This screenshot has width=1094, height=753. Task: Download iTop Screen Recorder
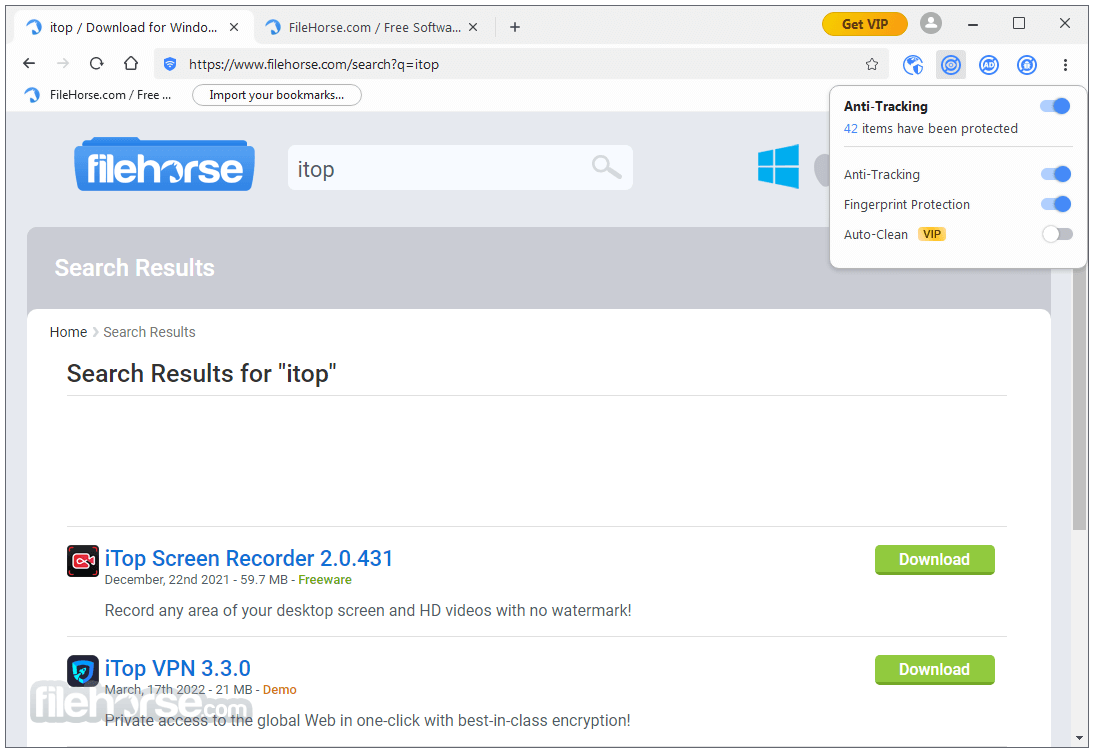934,560
